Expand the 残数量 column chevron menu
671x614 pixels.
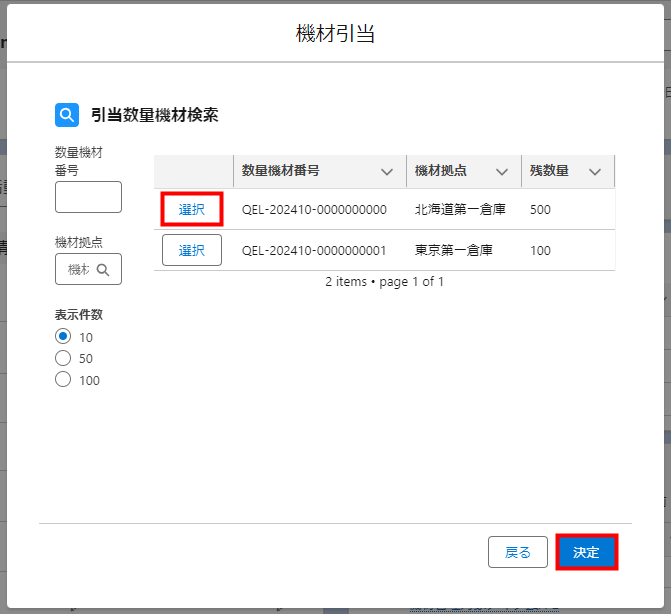(x=595, y=172)
